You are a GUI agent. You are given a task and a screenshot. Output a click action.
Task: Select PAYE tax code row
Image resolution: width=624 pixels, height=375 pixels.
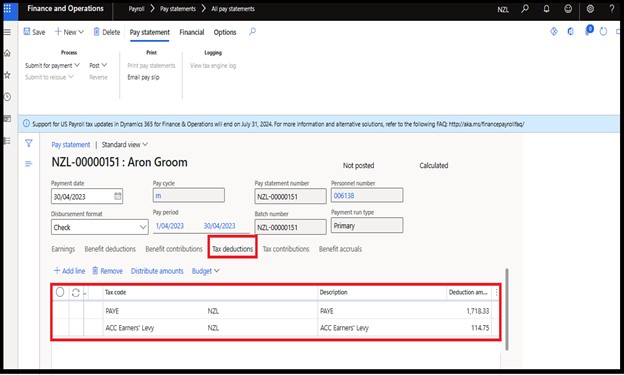pyautogui.click(x=275, y=311)
